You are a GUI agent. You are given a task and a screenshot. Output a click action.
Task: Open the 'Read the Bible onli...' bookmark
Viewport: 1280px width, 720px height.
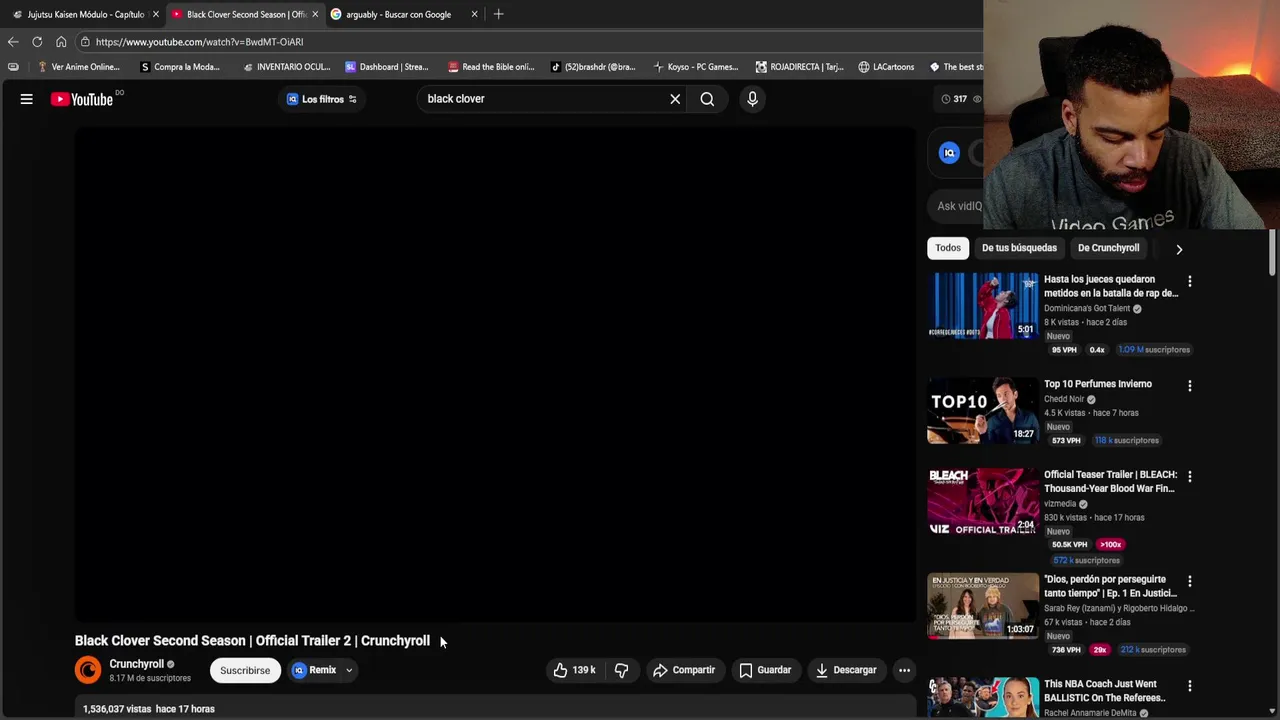[x=491, y=67]
